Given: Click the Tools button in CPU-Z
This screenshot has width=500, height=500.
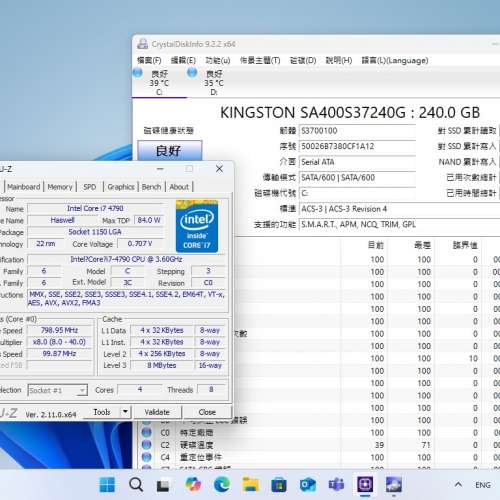Looking at the screenshot, I should pyautogui.click(x=102, y=412).
